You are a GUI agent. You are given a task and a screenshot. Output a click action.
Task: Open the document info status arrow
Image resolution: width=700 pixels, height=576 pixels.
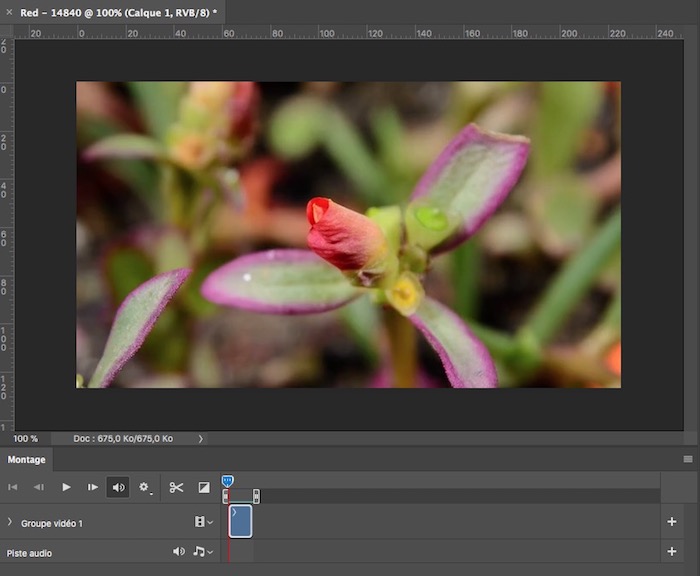pos(200,439)
